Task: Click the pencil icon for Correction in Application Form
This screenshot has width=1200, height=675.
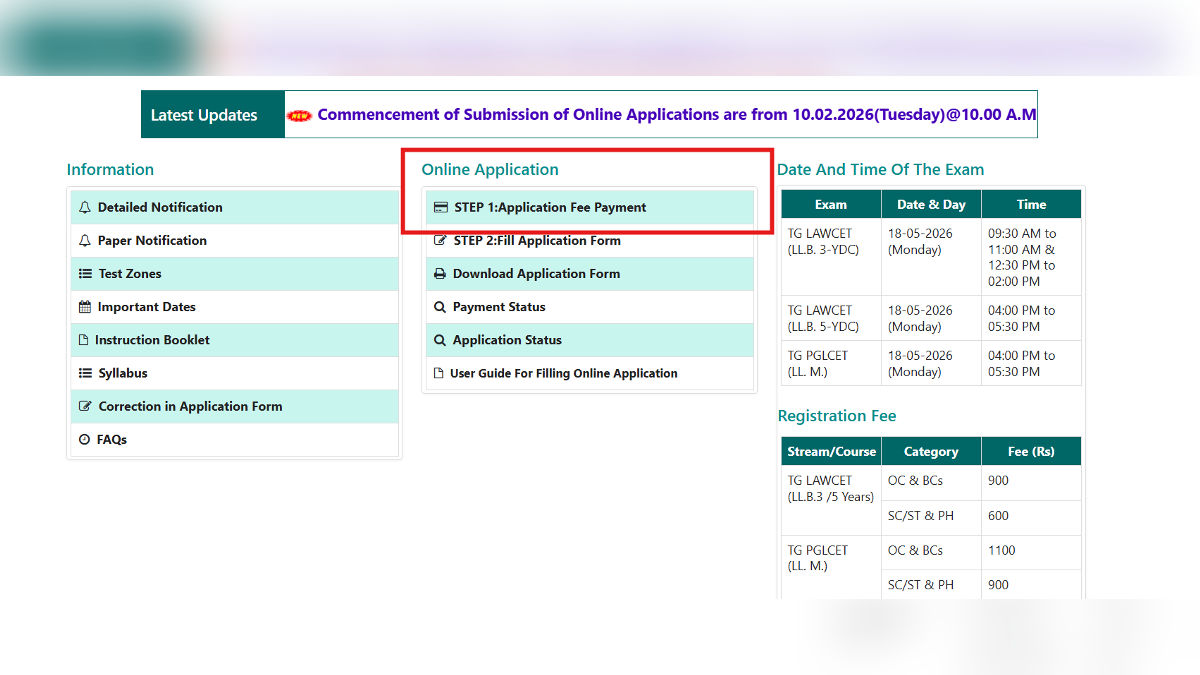Action: click(85, 406)
